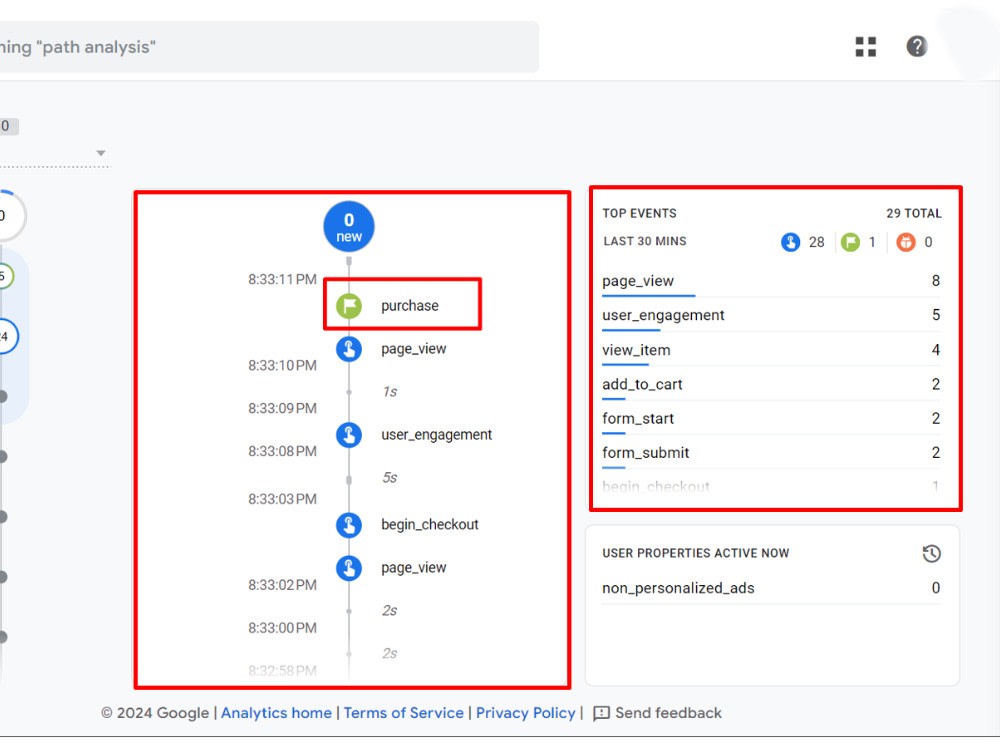Open the form_submit row in Top Events
Viewport: 1000px width, 750px height.
tap(771, 453)
